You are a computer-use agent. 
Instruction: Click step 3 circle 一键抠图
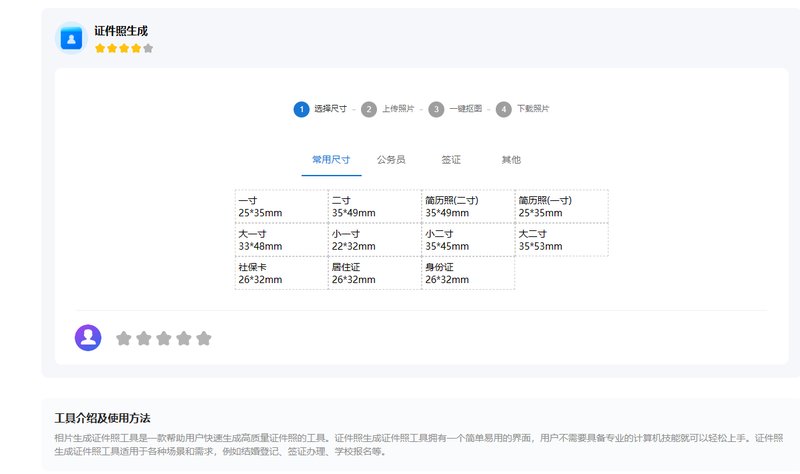436,109
